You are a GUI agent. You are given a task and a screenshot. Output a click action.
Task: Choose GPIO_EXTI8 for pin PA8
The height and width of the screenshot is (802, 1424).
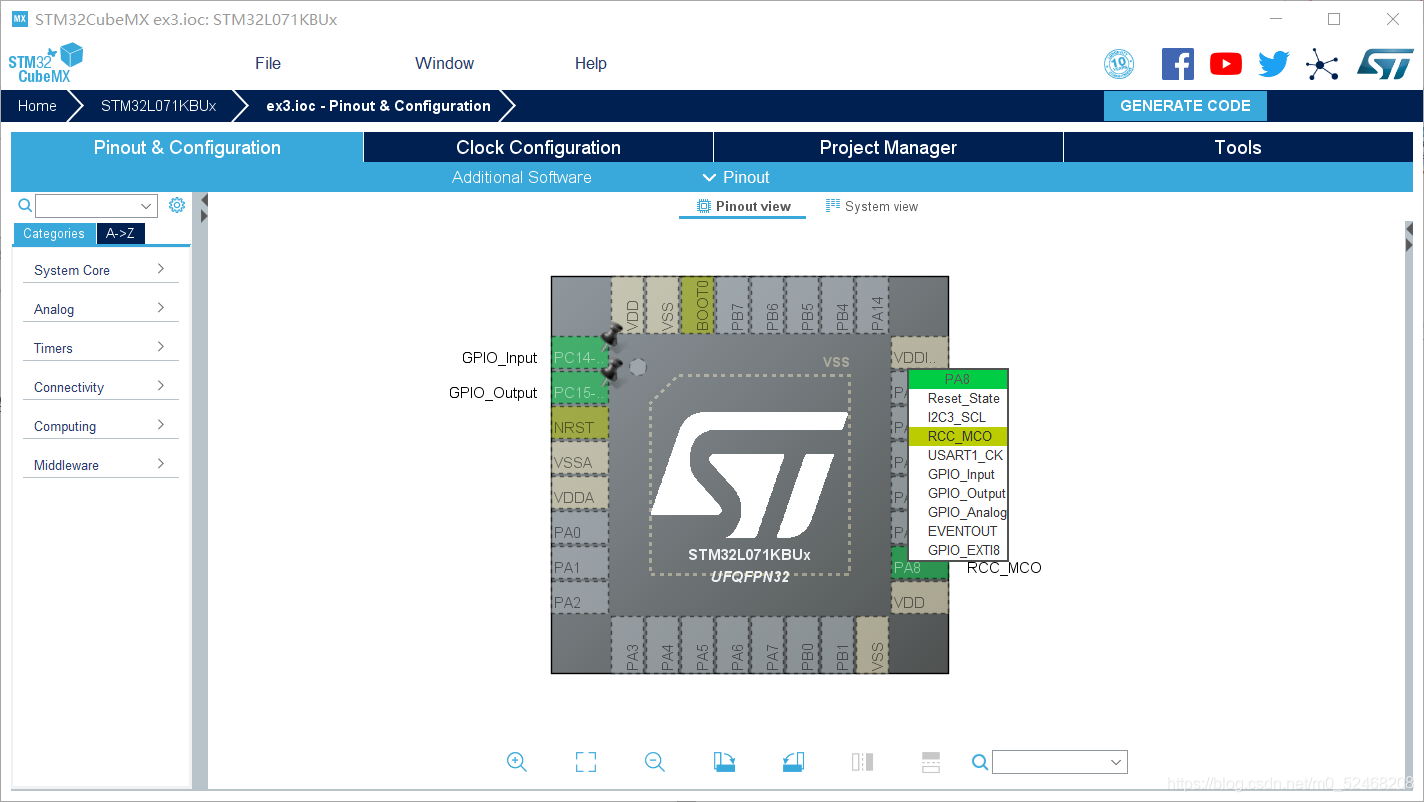[958, 550]
